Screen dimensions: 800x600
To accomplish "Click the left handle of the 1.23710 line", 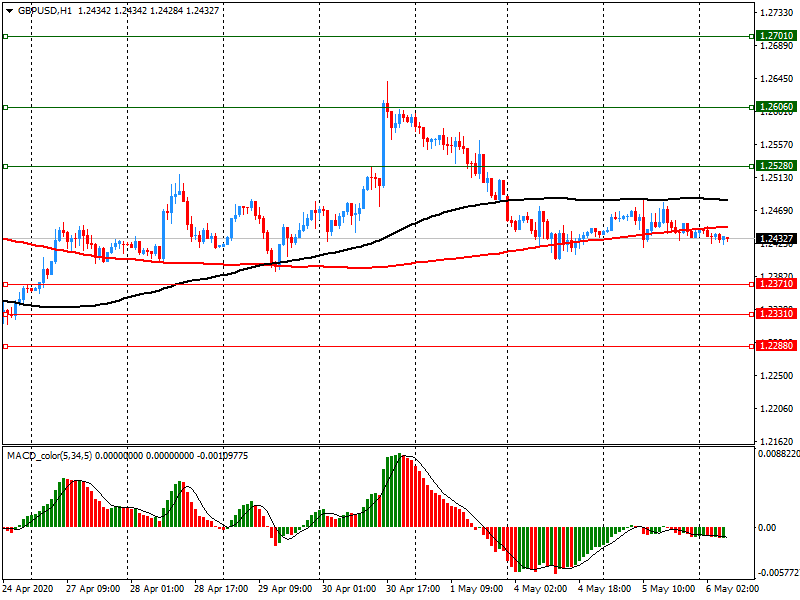I will point(6,285).
